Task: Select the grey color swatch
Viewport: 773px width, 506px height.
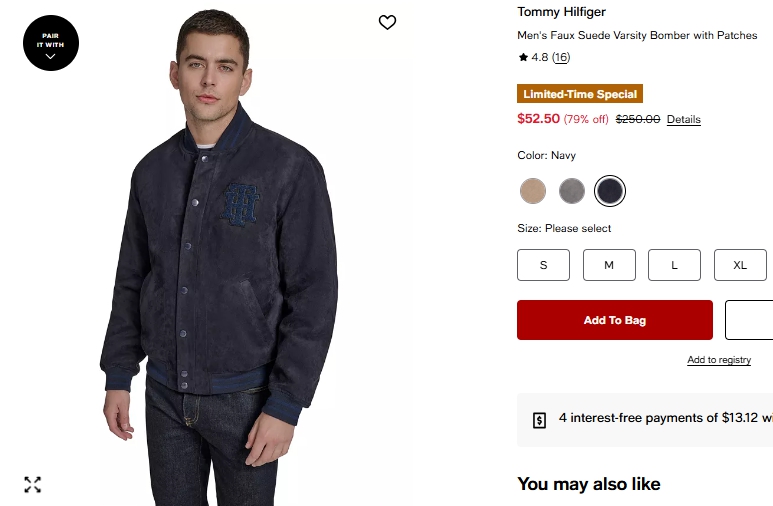Action: 572,190
